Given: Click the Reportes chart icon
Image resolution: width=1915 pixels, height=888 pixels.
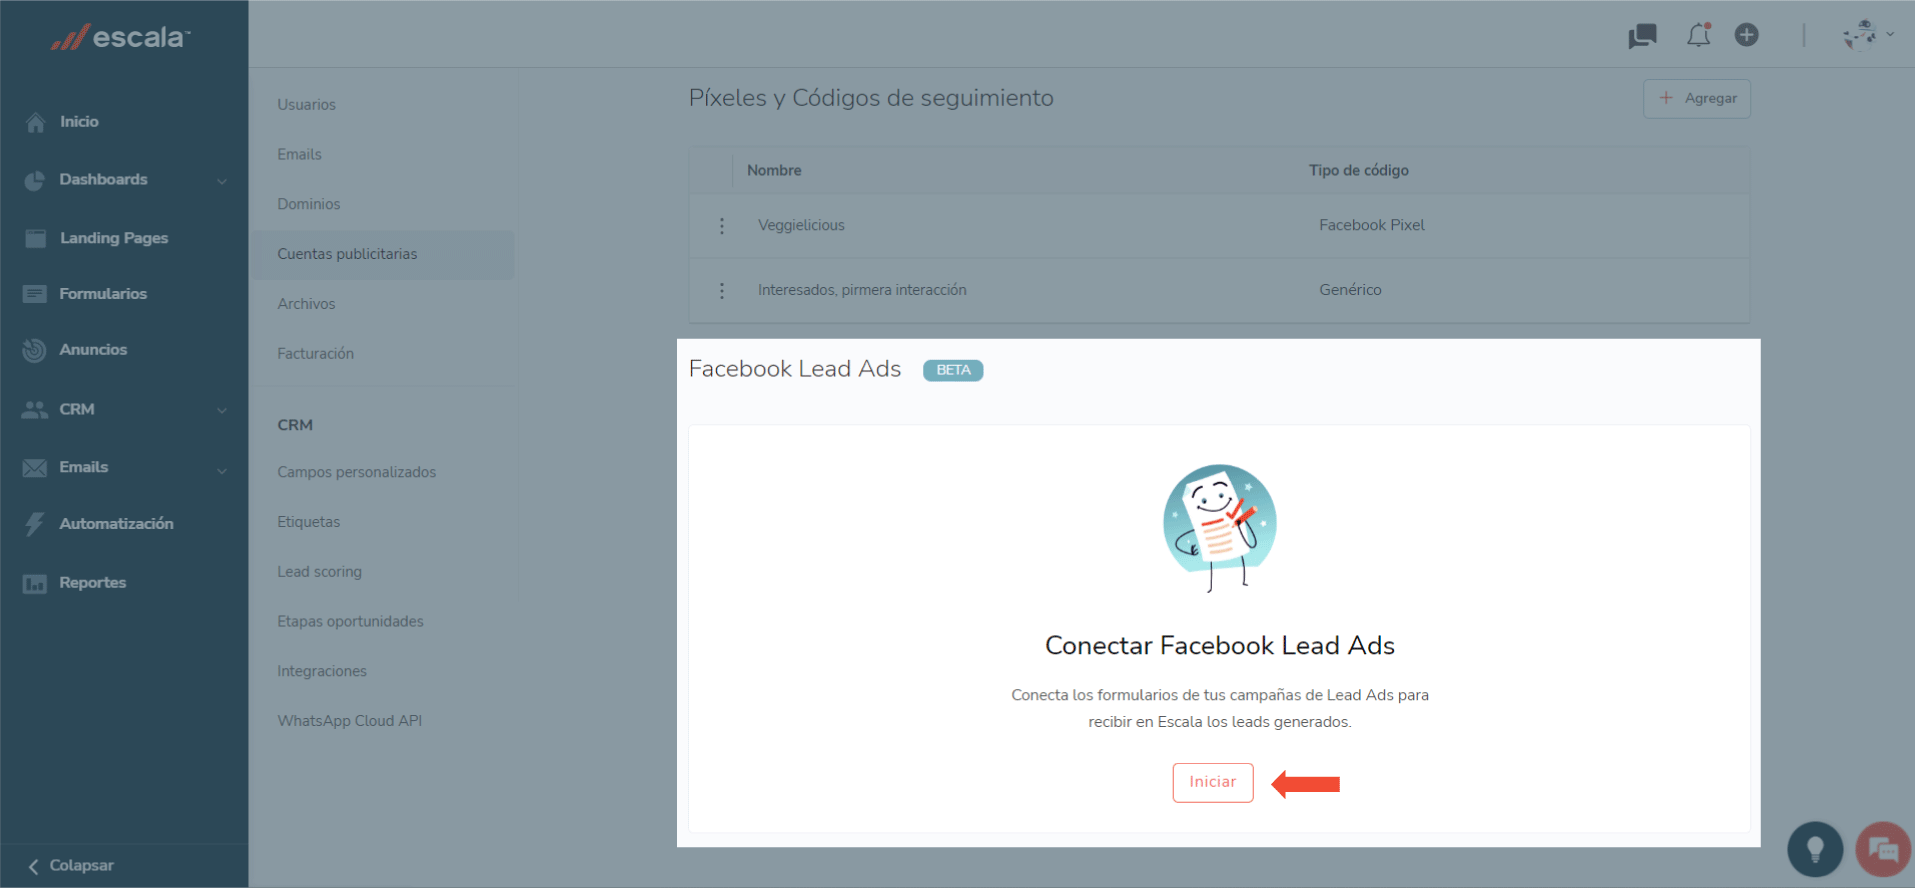Looking at the screenshot, I should tap(35, 583).
